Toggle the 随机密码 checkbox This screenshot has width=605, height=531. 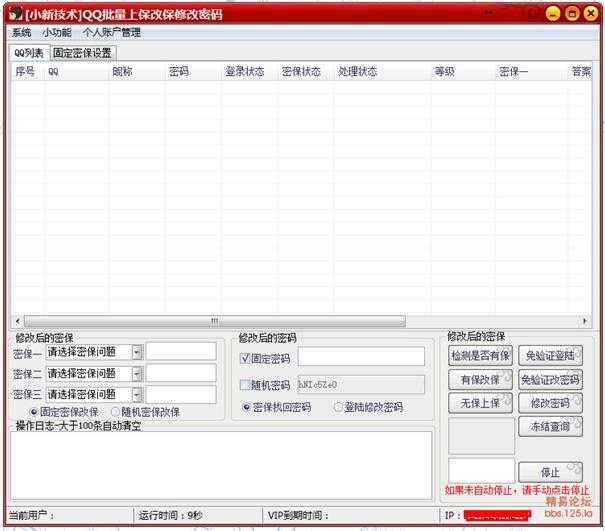(245, 385)
